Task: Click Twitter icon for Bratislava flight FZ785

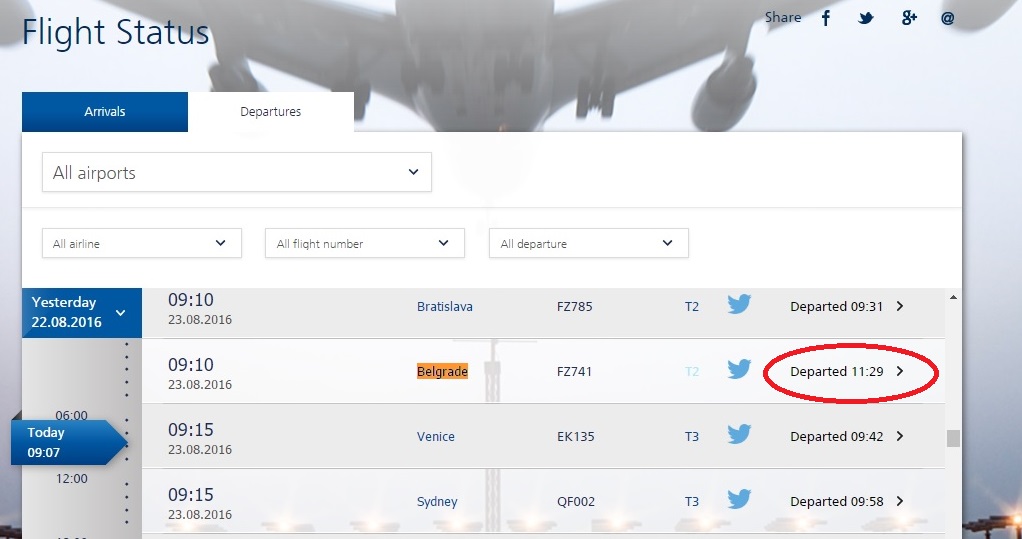Action: (x=739, y=305)
